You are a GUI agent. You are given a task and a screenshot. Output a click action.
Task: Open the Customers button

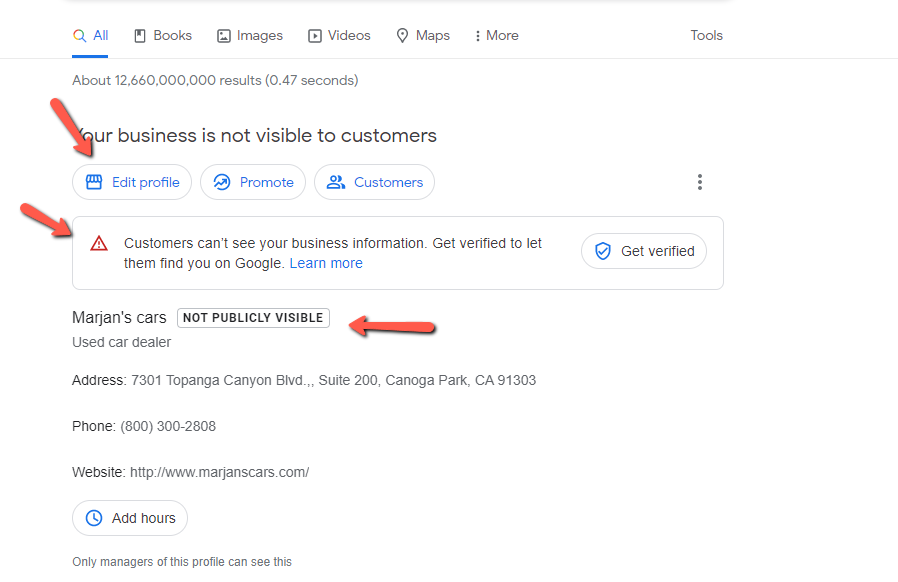(375, 182)
